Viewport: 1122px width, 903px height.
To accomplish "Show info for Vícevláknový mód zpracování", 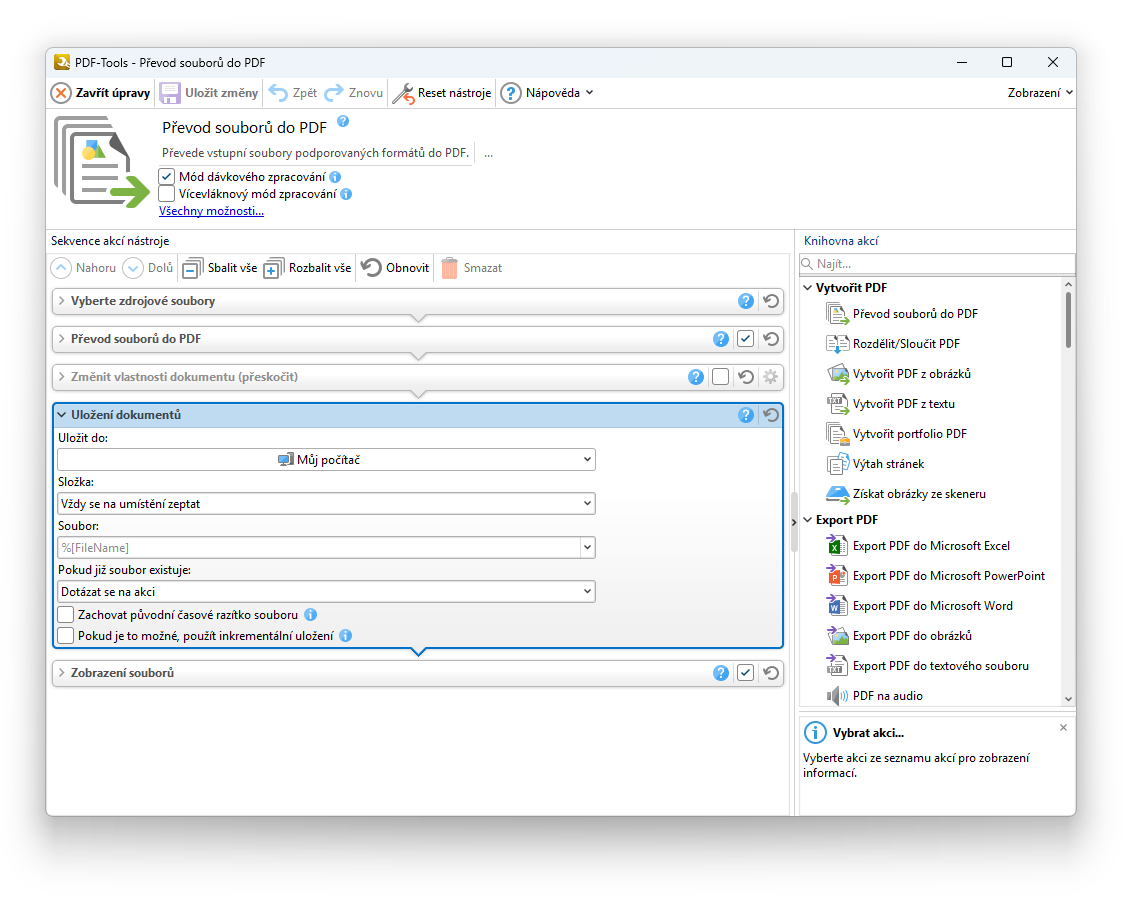I will pos(346,194).
